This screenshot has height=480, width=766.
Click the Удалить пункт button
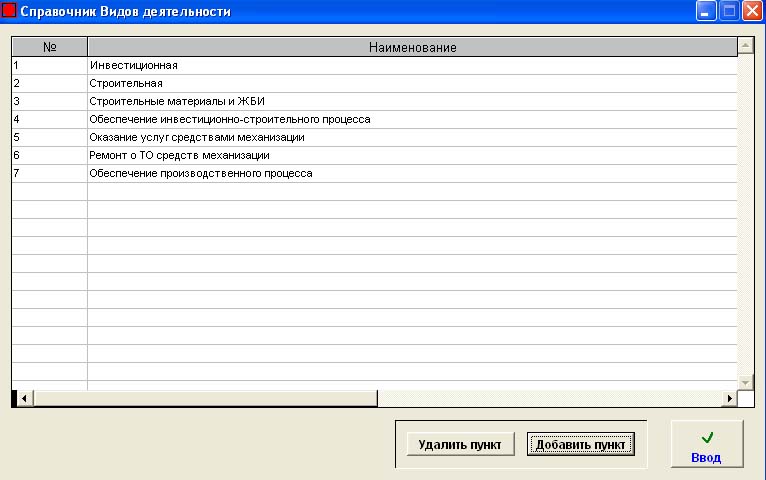[460, 444]
